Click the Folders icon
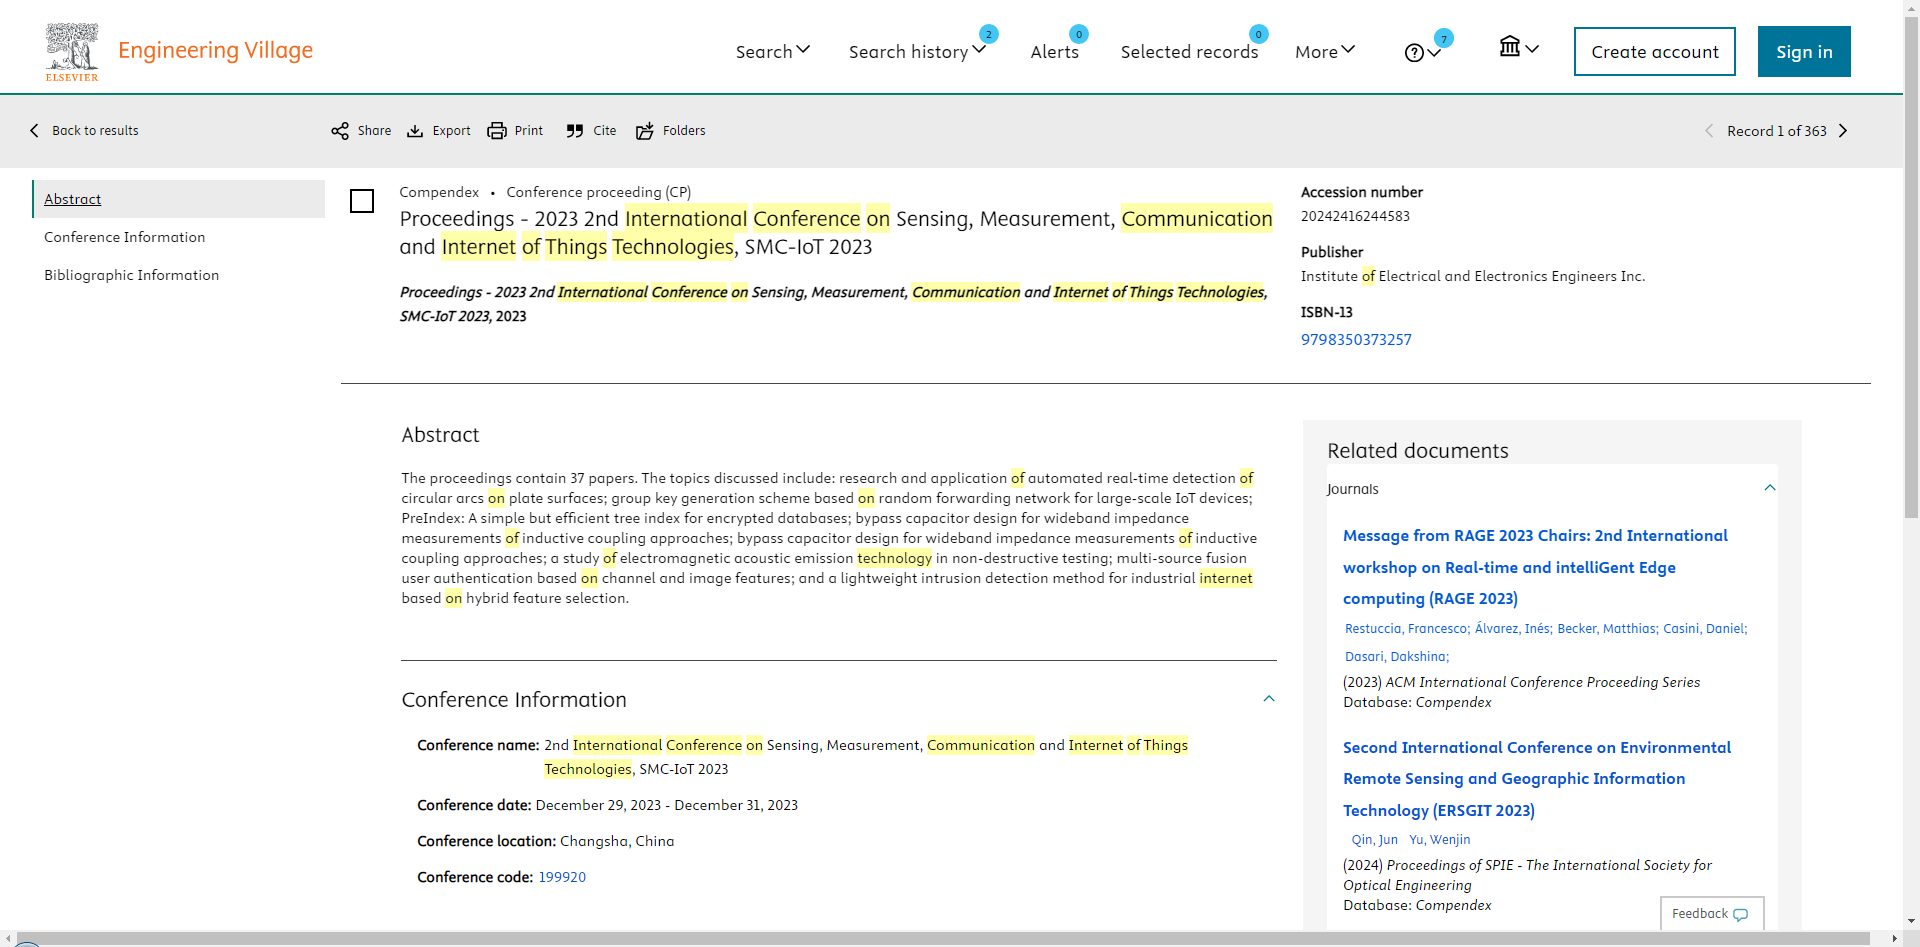Screen dimensions: 1920x947 coord(645,131)
